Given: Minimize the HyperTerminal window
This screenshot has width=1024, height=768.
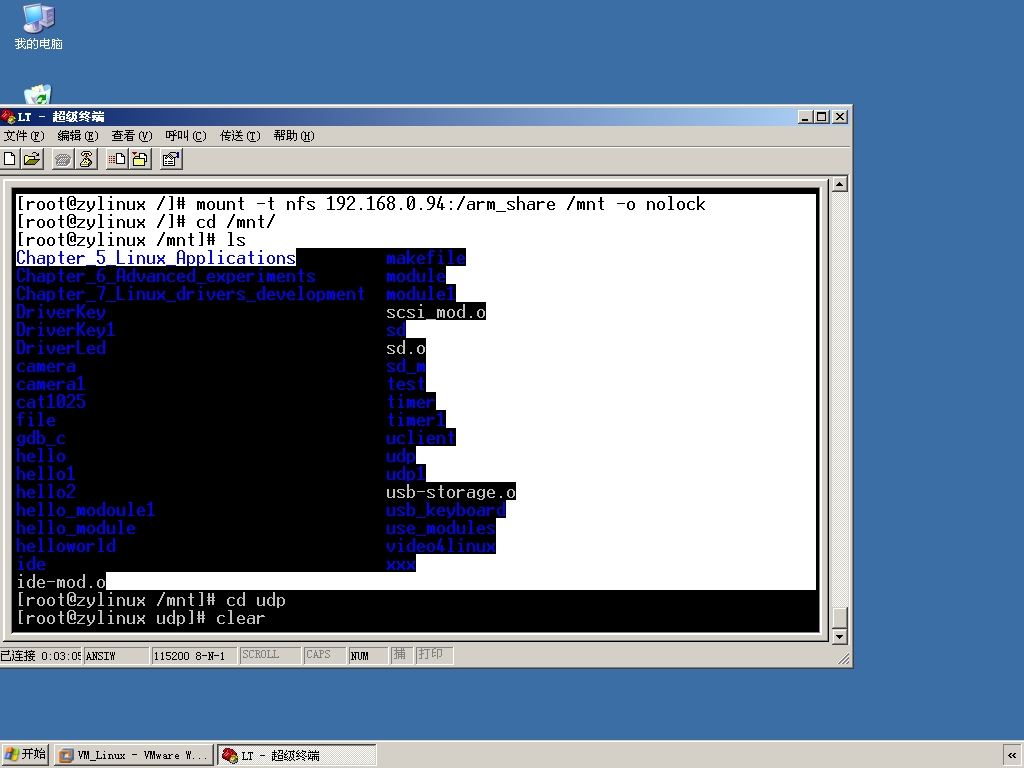Looking at the screenshot, I should coord(806,116).
